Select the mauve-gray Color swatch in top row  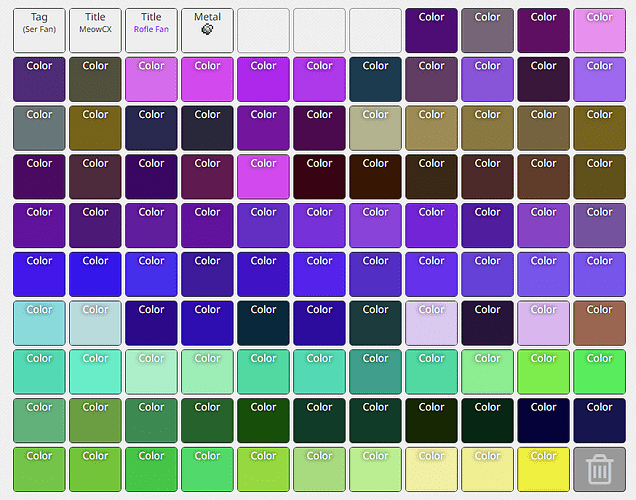pyautogui.click(x=487, y=31)
